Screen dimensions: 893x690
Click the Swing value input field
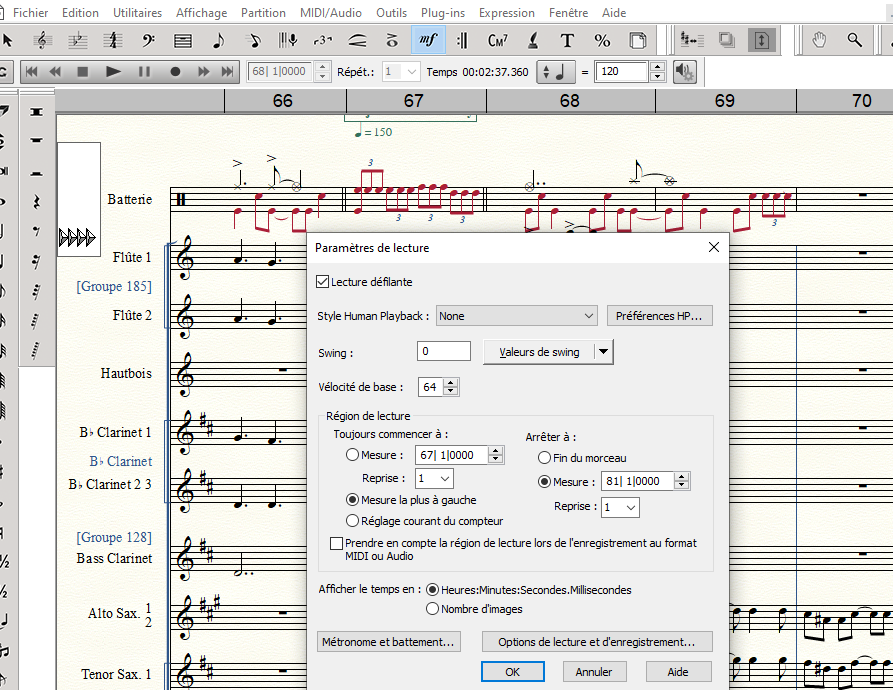click(x=443, y=352)
